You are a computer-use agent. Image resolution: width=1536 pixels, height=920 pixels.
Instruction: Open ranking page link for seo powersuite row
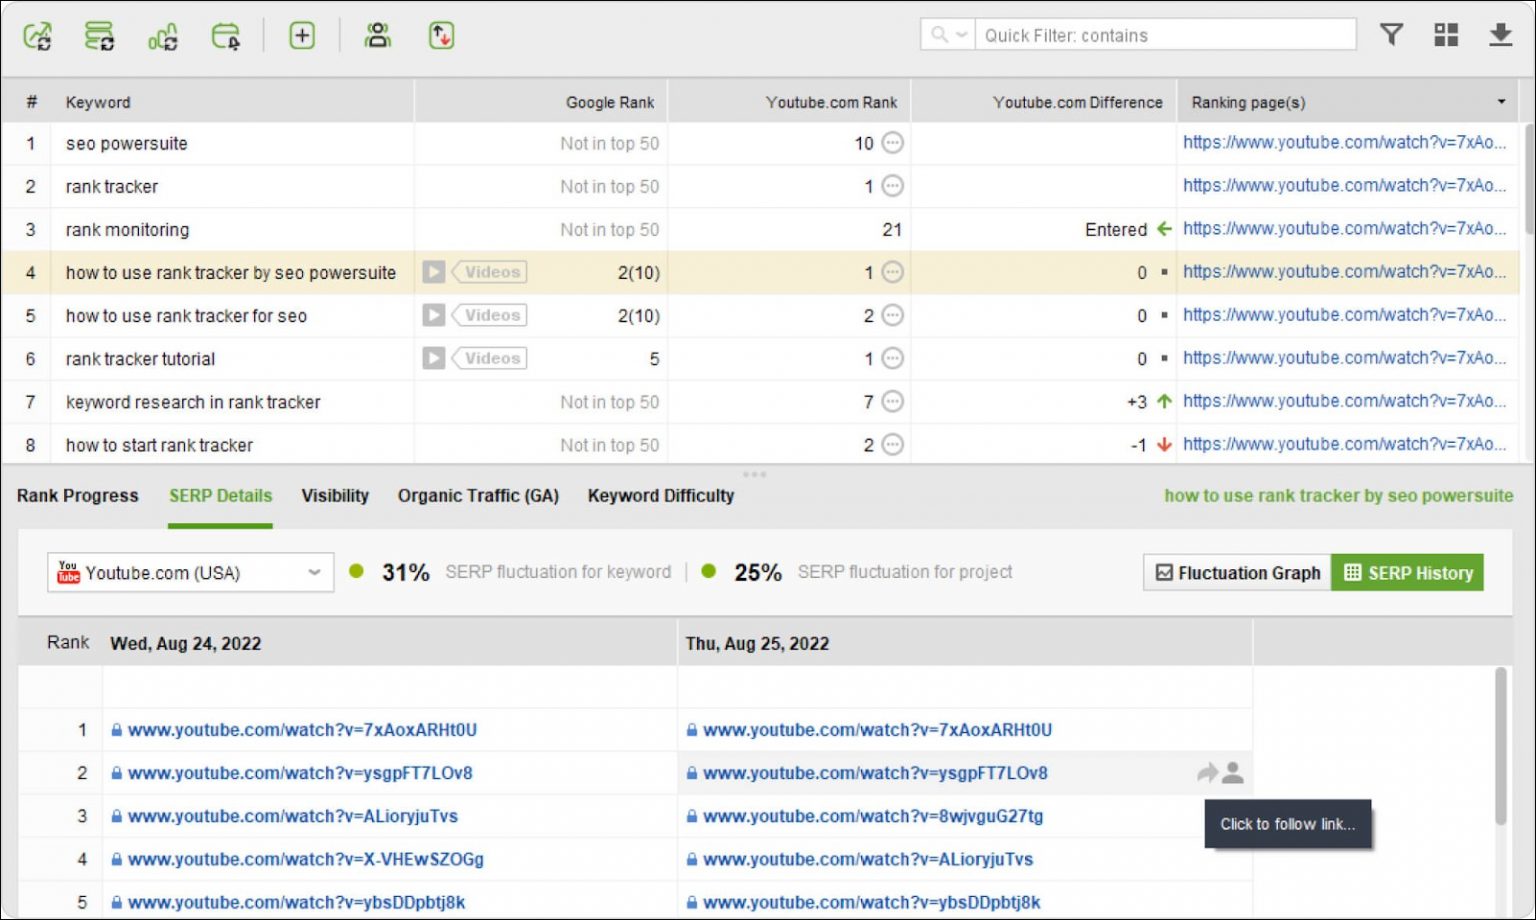pos(1343,142)
